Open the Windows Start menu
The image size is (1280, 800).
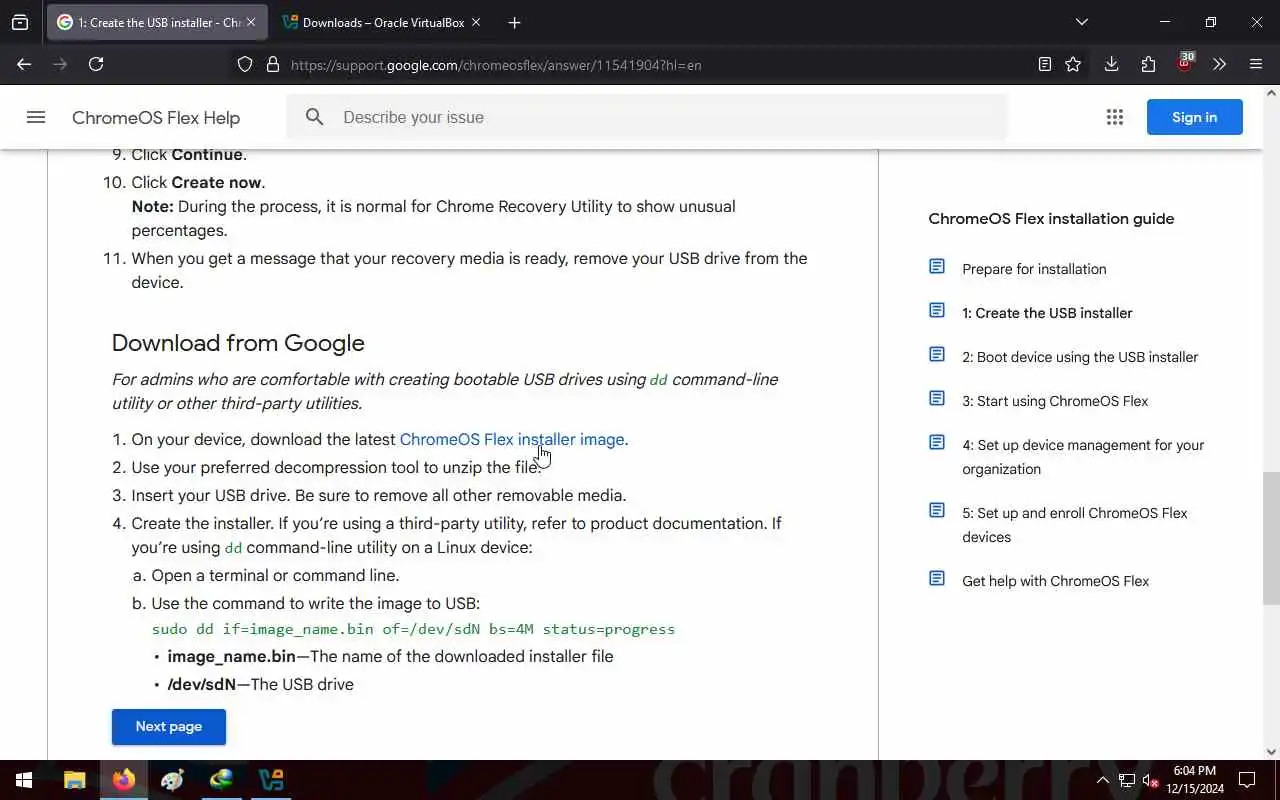click(x=24, y=780)
